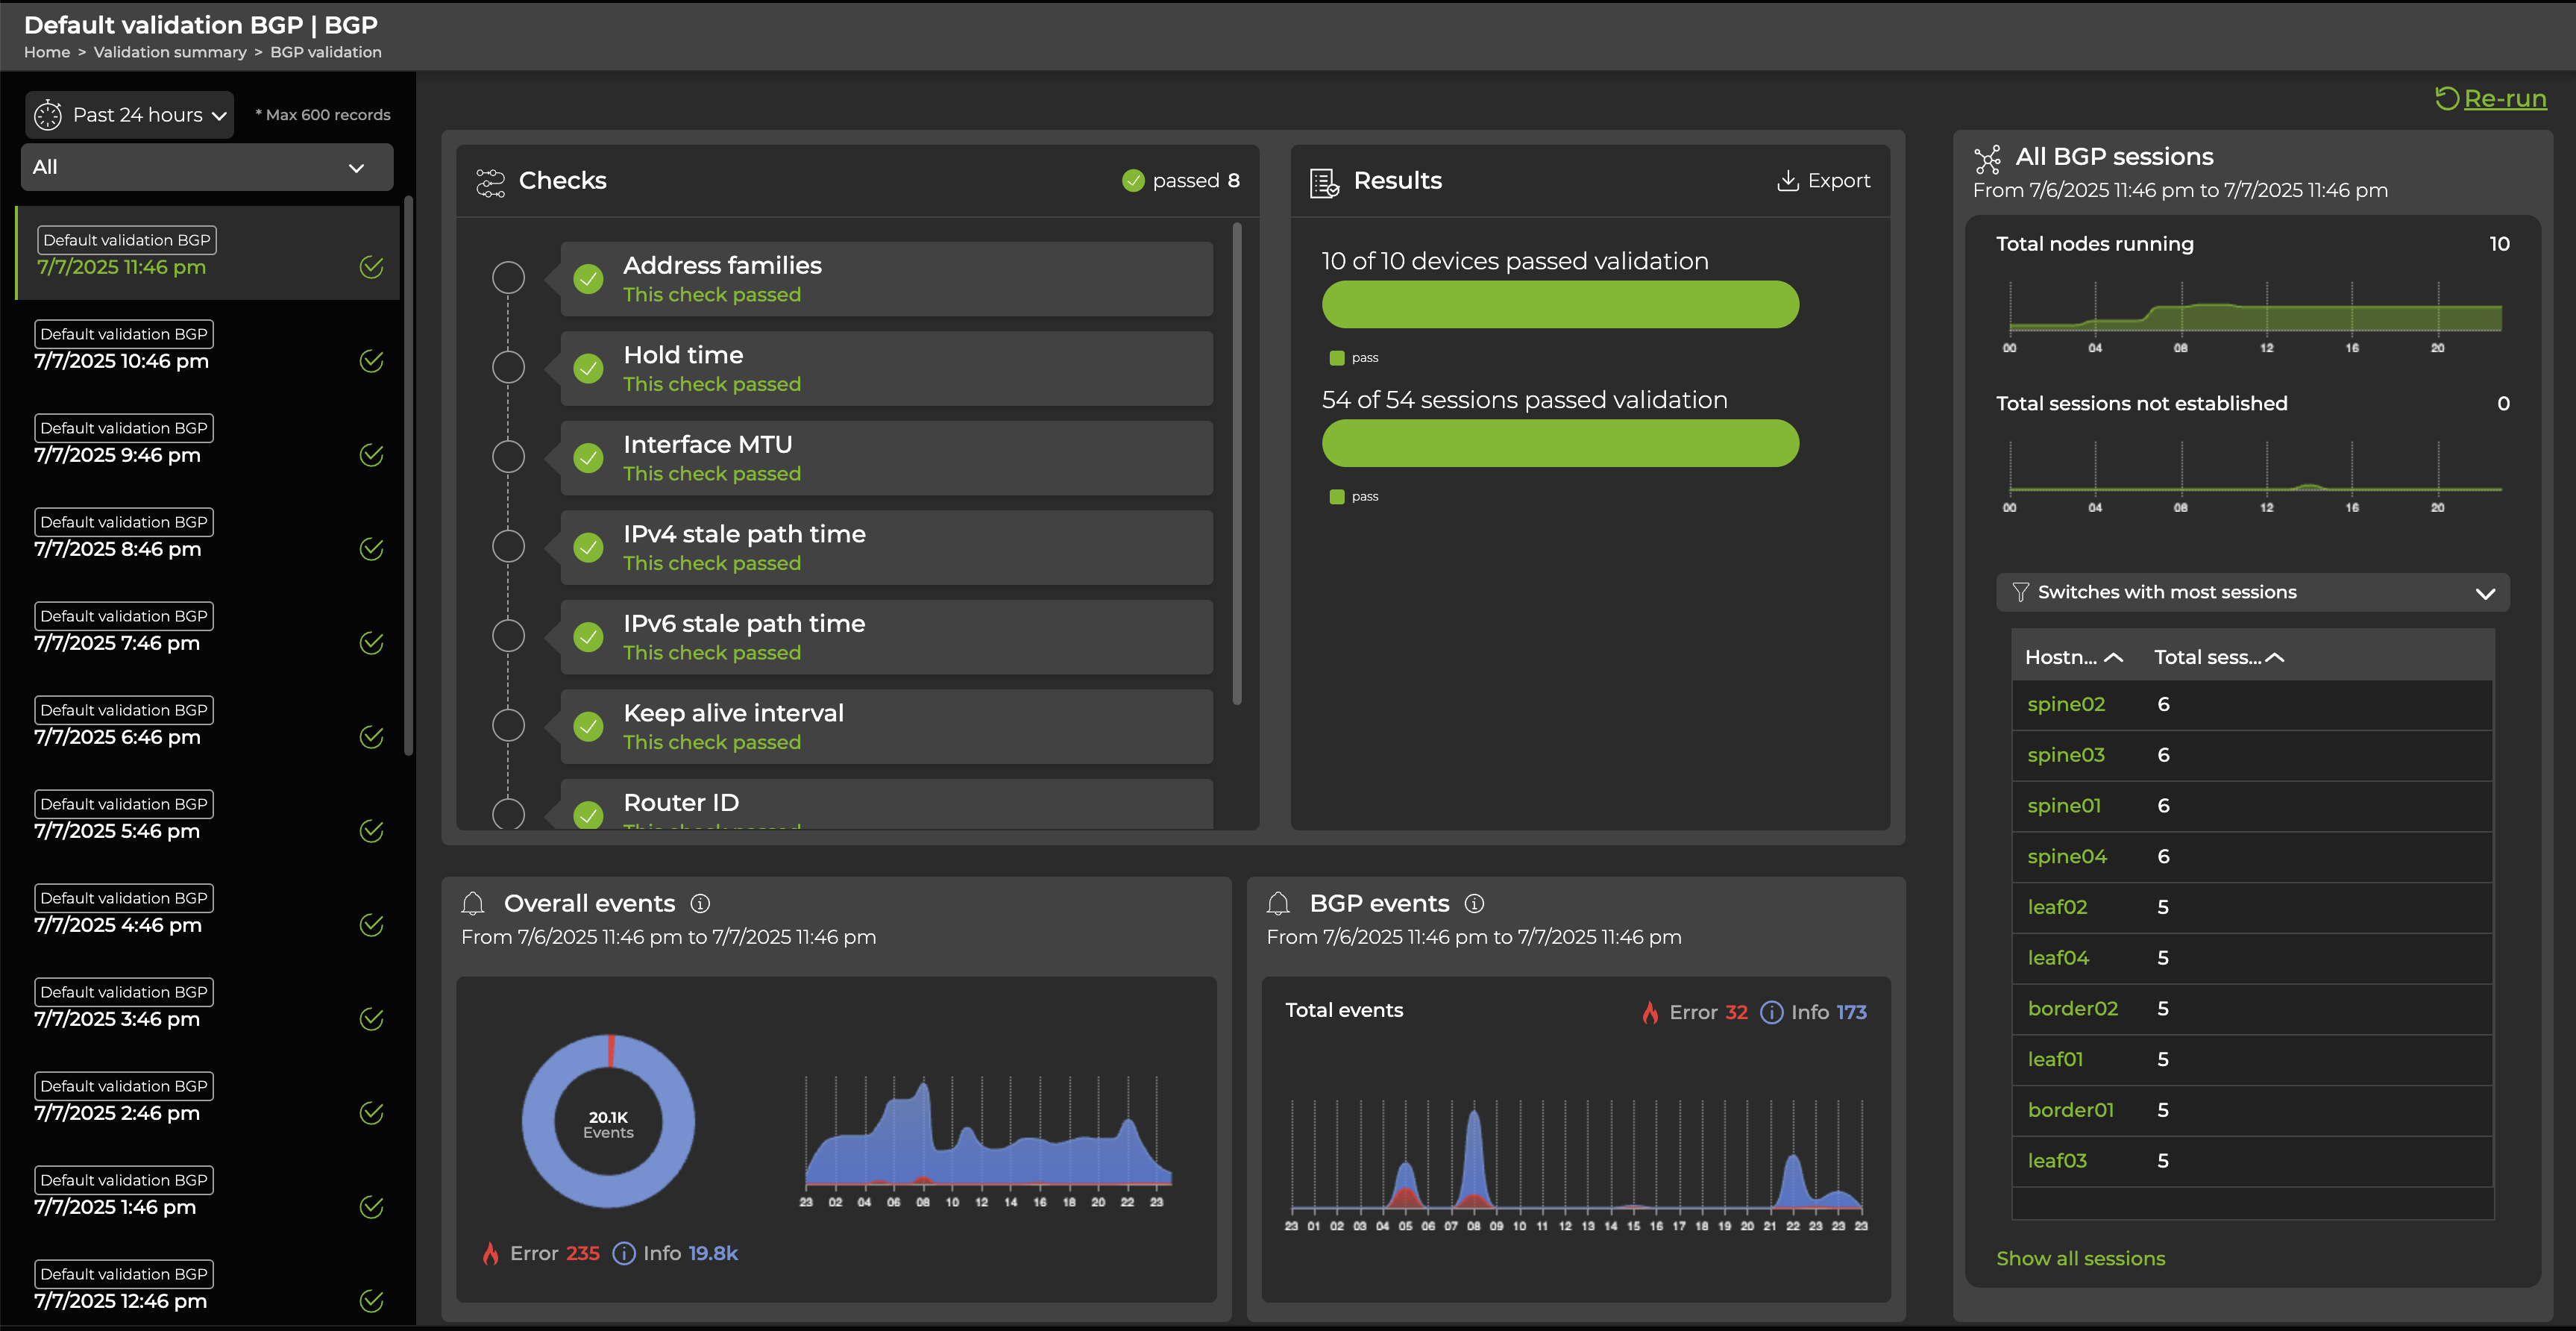Viewport: 2576px width, 1331px height.
Task: Expand the All filter dropdown
Action: tap(356, 167)
